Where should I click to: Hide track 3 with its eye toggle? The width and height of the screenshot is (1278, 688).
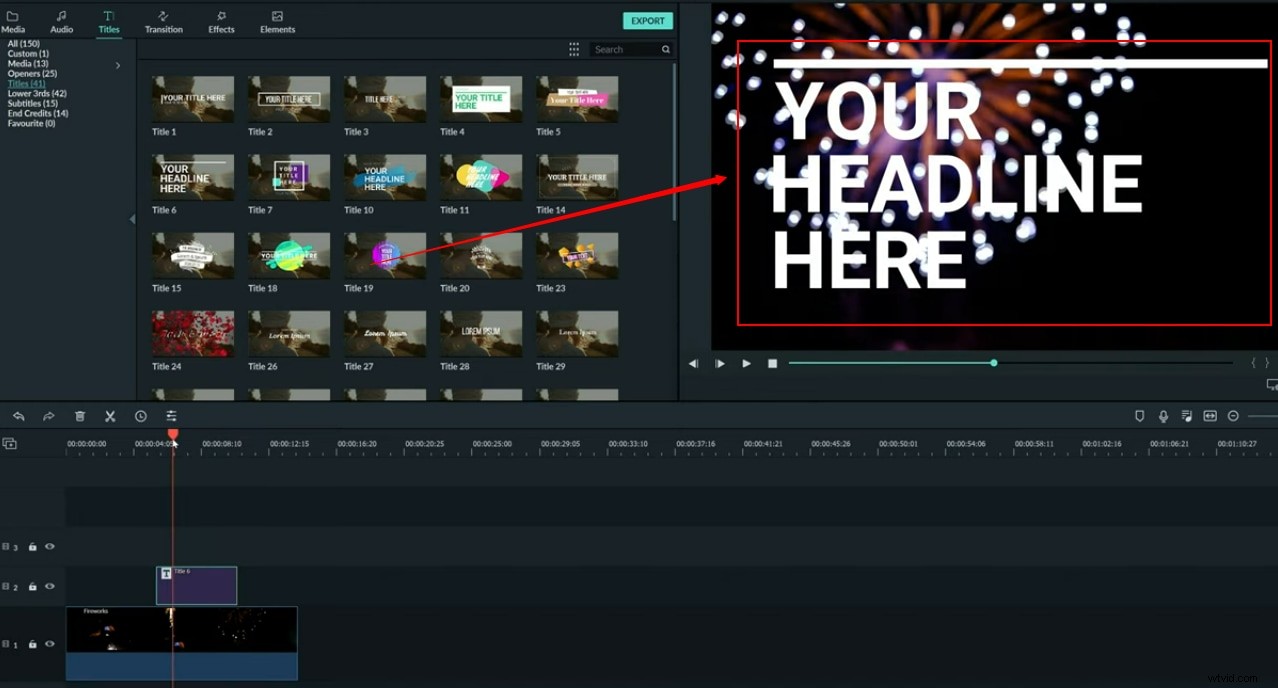tap(49, 546)
